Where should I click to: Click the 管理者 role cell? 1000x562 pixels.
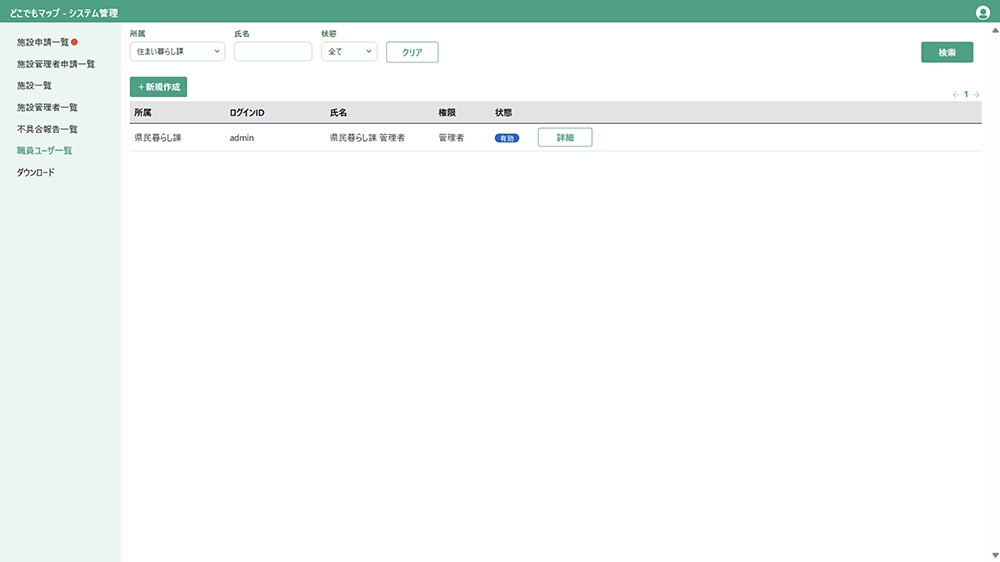pos(452,138)
